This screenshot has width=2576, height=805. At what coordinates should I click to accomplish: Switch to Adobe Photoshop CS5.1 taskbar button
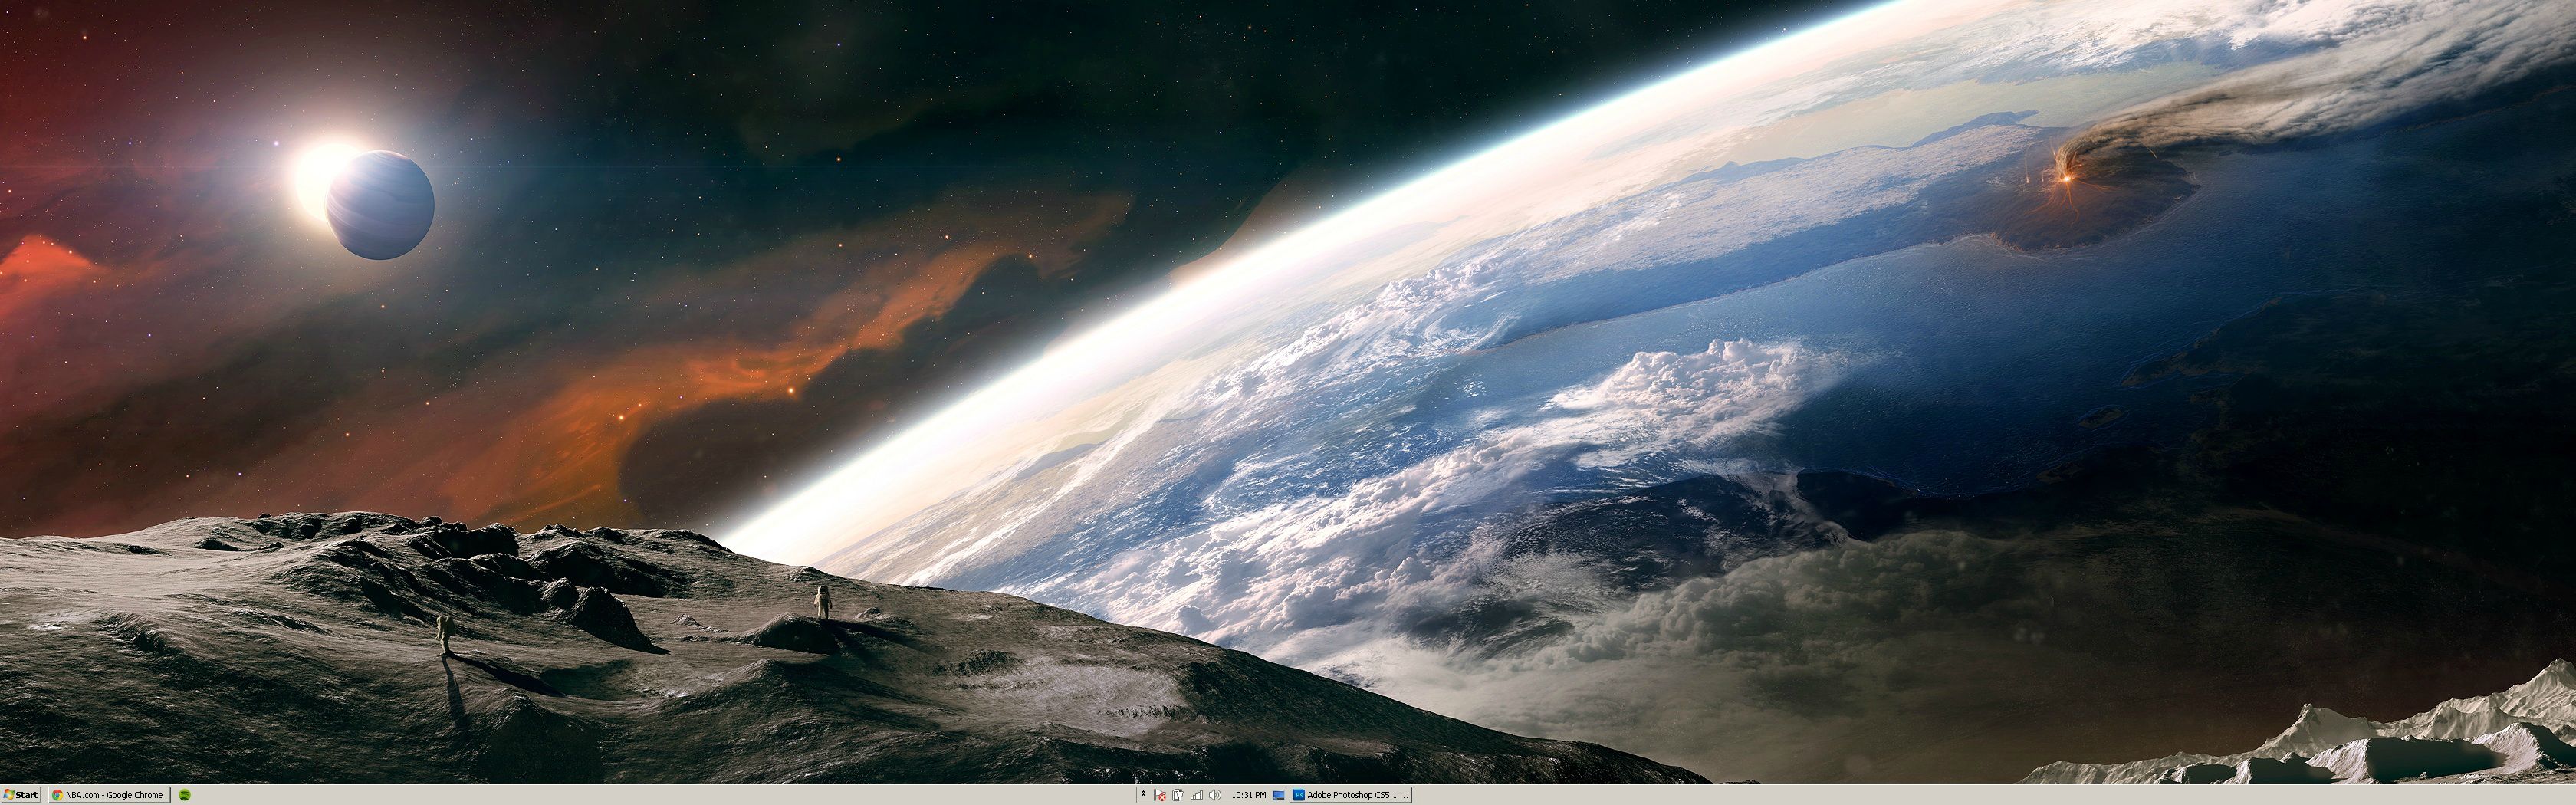tap(1351, 795)
